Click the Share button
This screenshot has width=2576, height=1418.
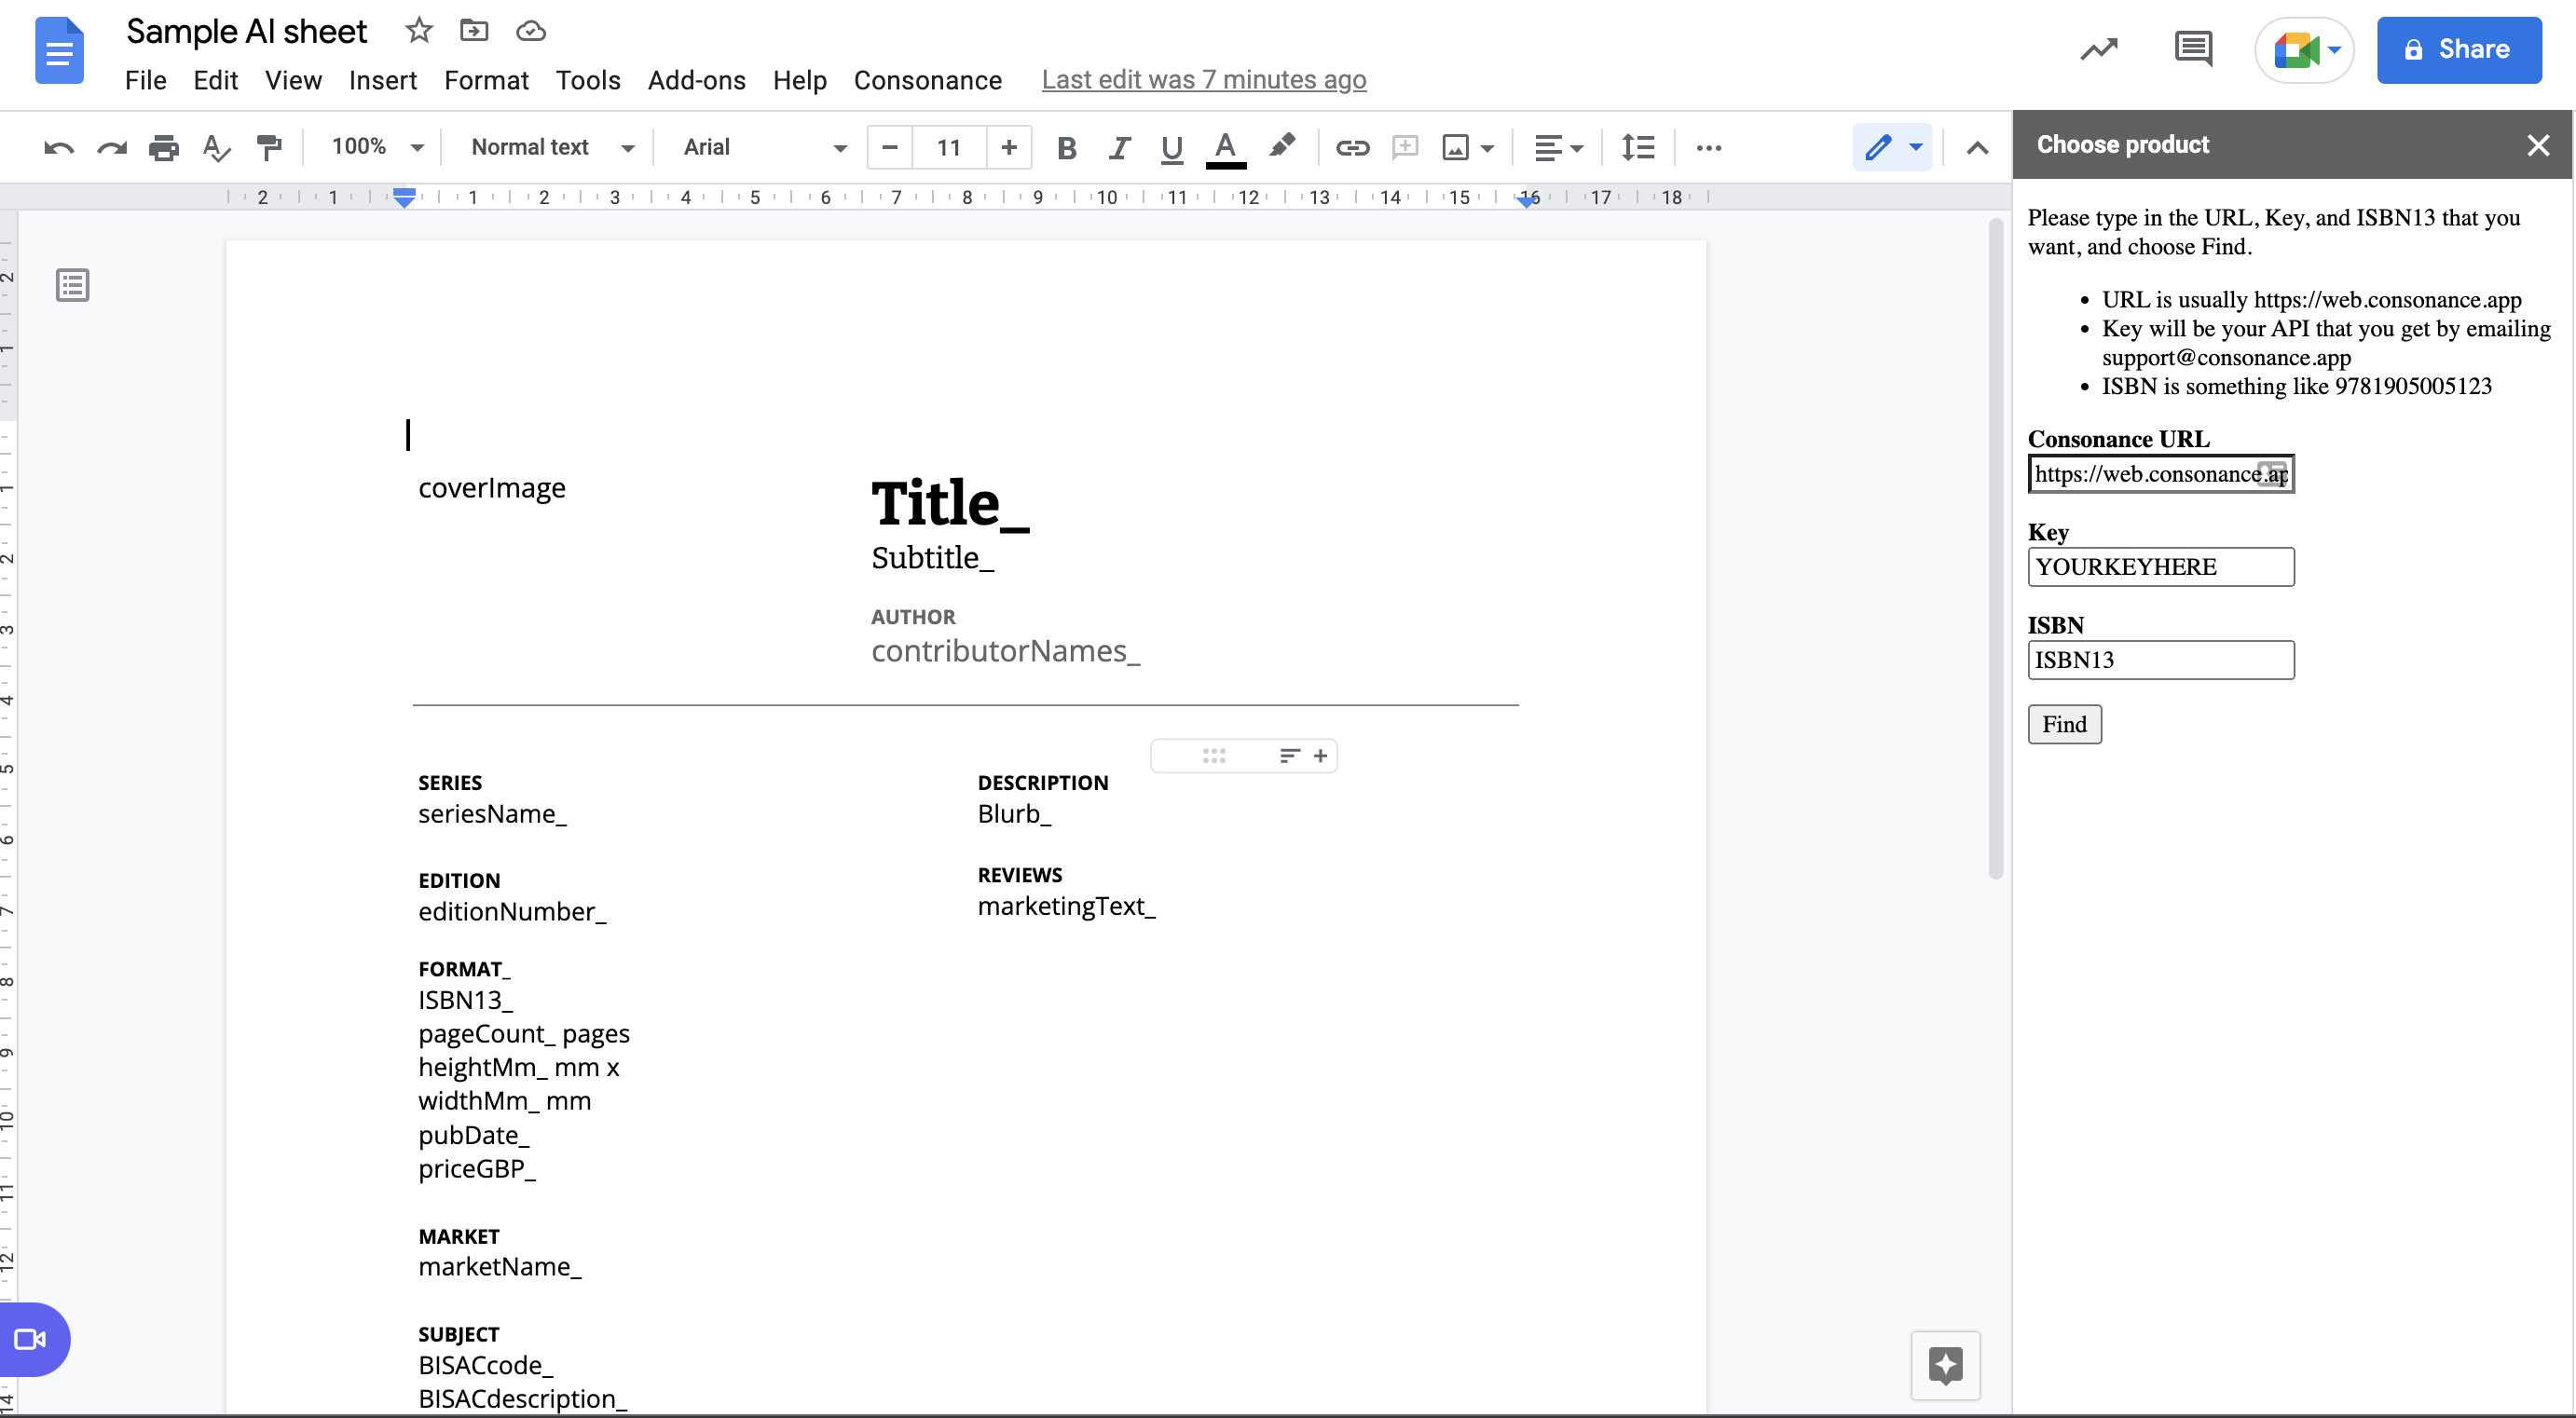(2459, 49)
